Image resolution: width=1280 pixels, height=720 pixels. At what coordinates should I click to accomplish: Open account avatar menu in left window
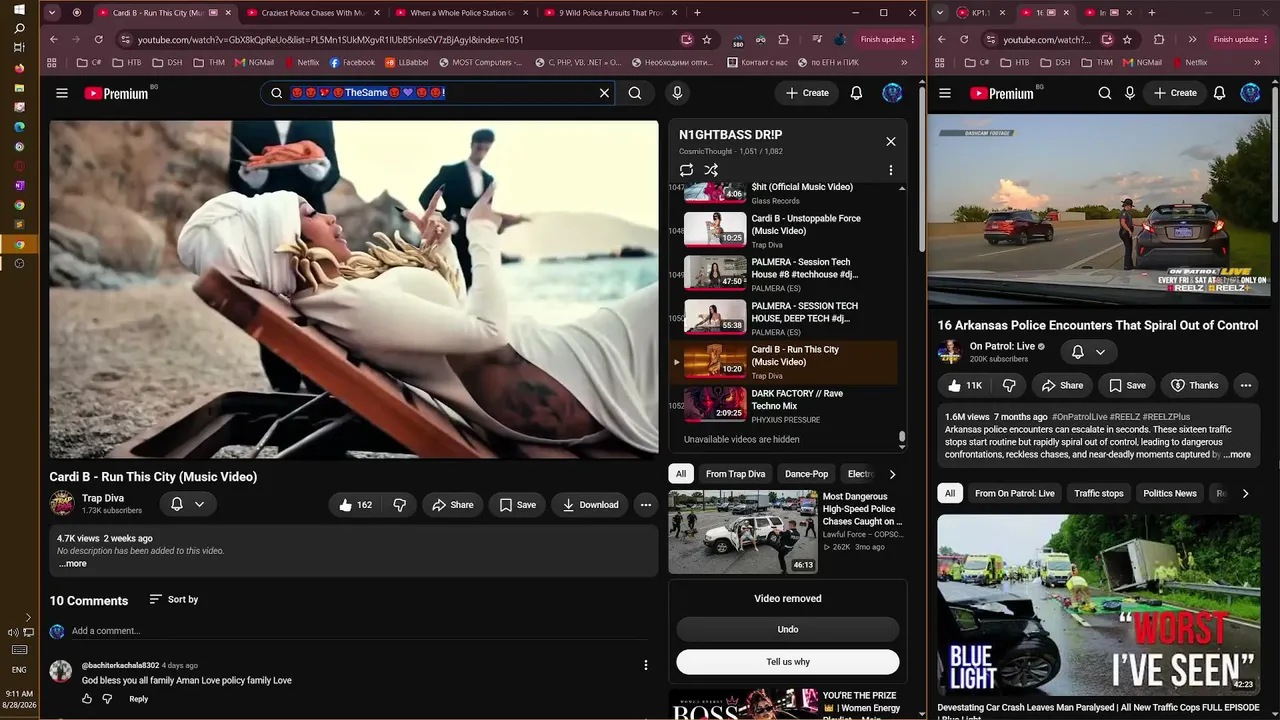point(892,93)
